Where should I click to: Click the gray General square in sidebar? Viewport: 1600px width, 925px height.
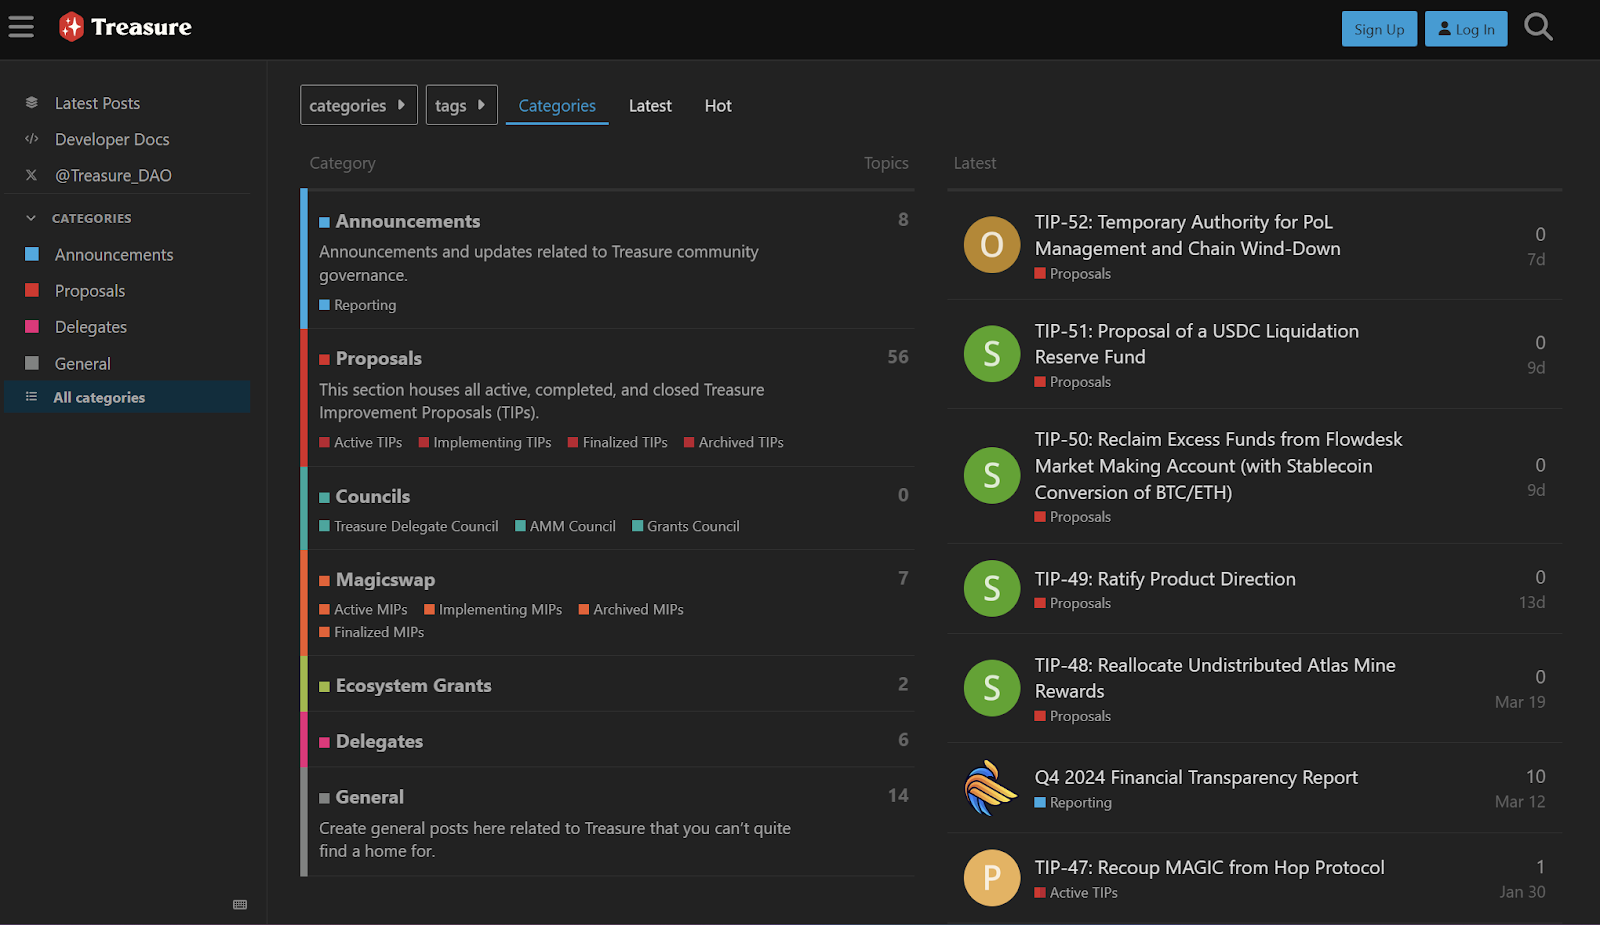(x=32, y=363)
